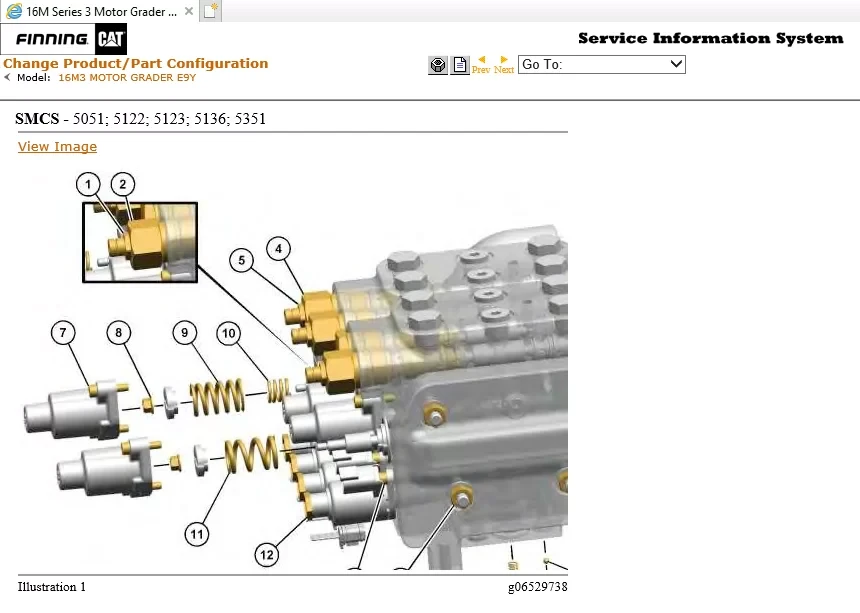Open Change Product/Part Configuration link
Image resolution: width=860 pixels, height=613 pixels.
(135, 63)
